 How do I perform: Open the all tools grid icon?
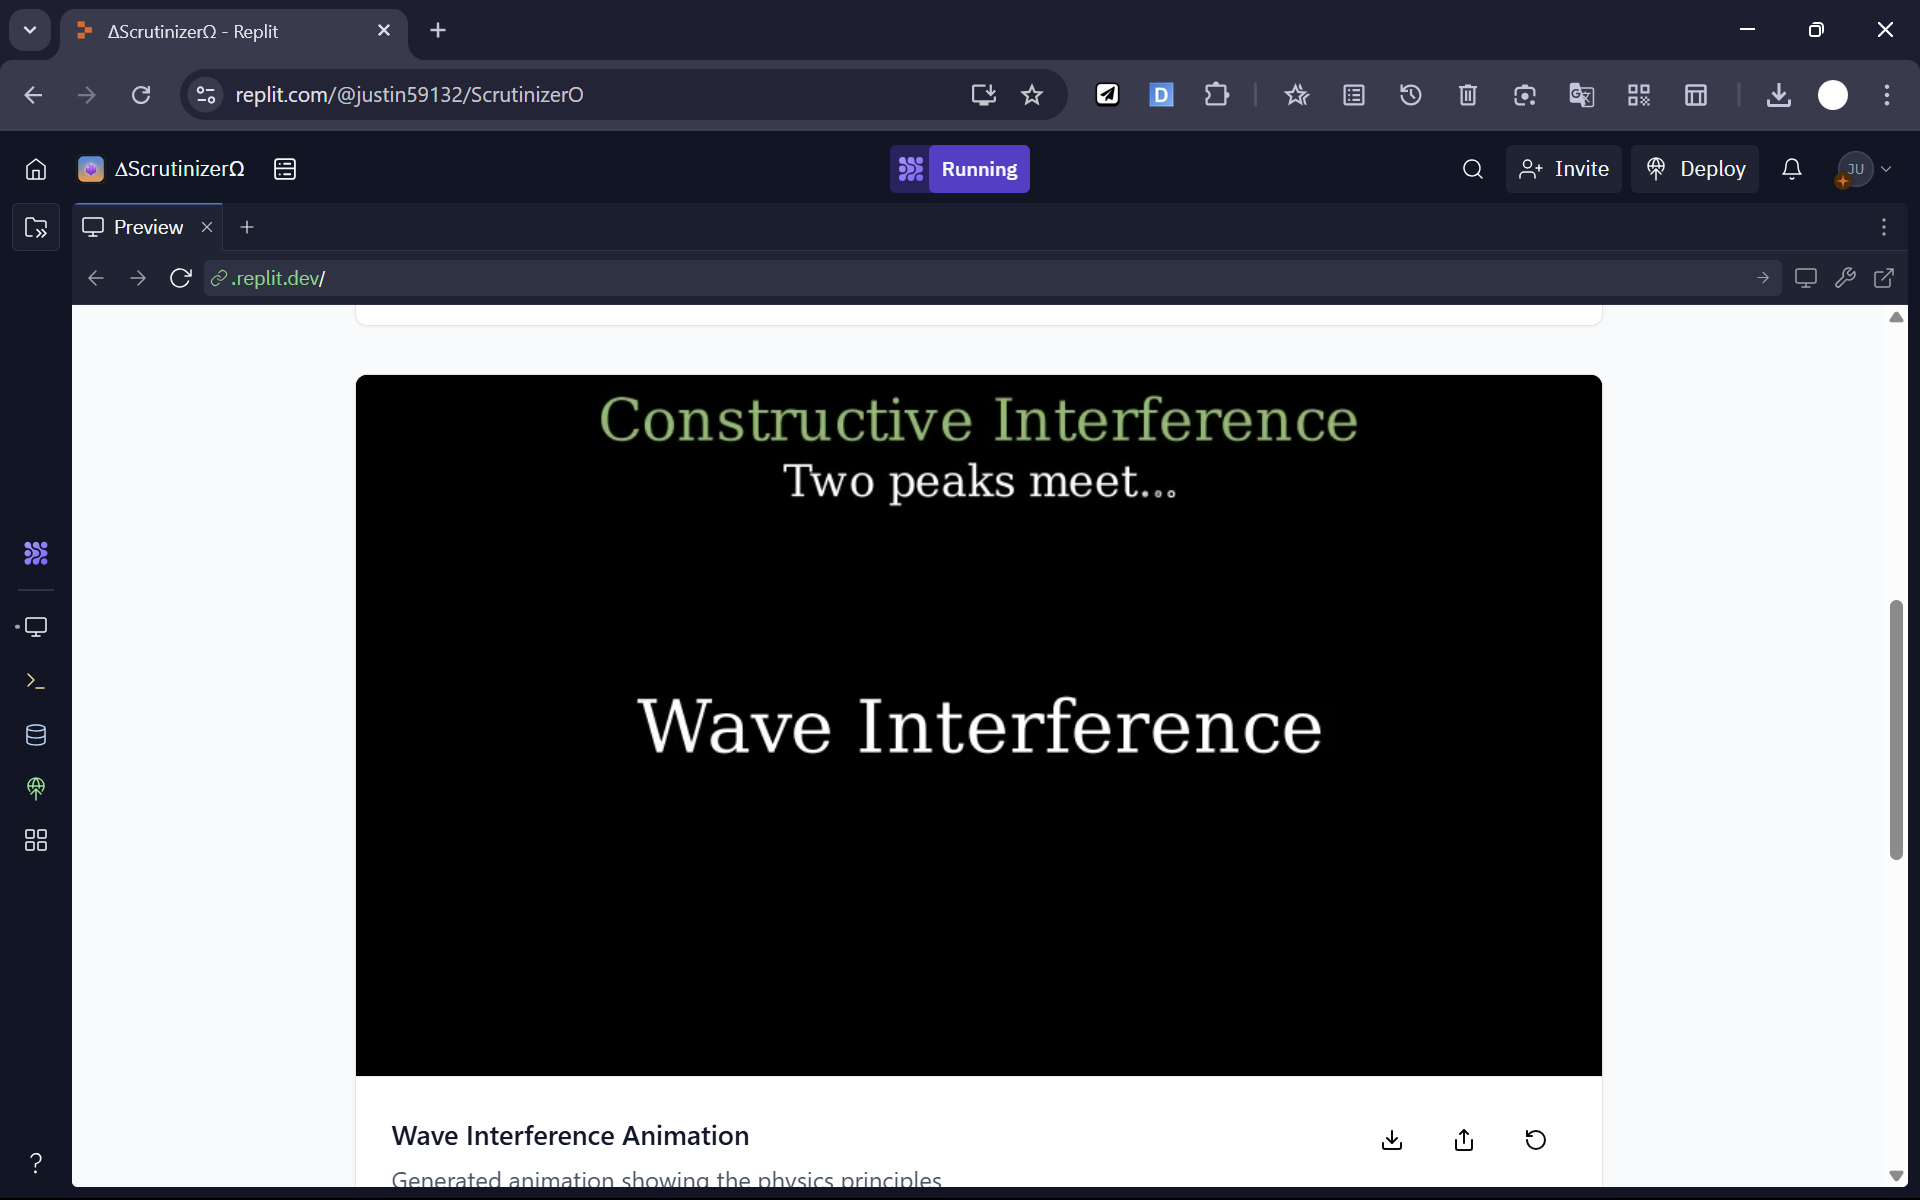tap(36, 840)
